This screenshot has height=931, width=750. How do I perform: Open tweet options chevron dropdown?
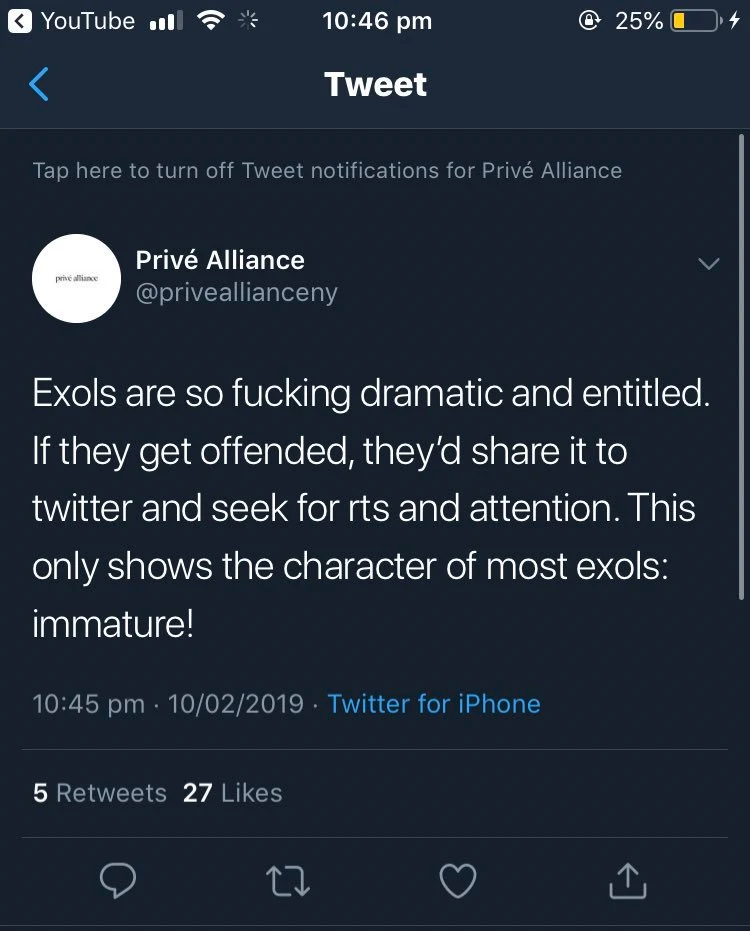(x=708, y=264)
